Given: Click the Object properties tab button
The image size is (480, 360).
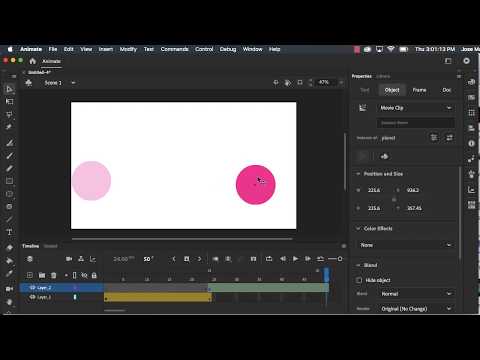Looking at the screenshot, I should coord(392,90).
